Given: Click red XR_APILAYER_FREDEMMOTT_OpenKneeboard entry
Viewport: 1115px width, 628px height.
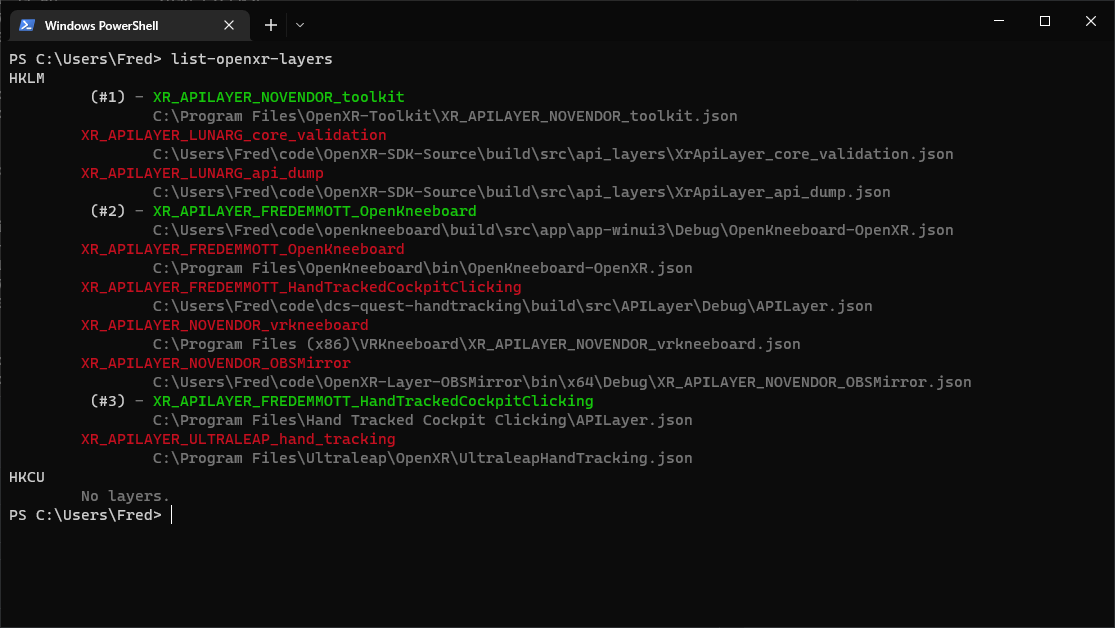Looking at the screenshot, I should click(242, 249).
